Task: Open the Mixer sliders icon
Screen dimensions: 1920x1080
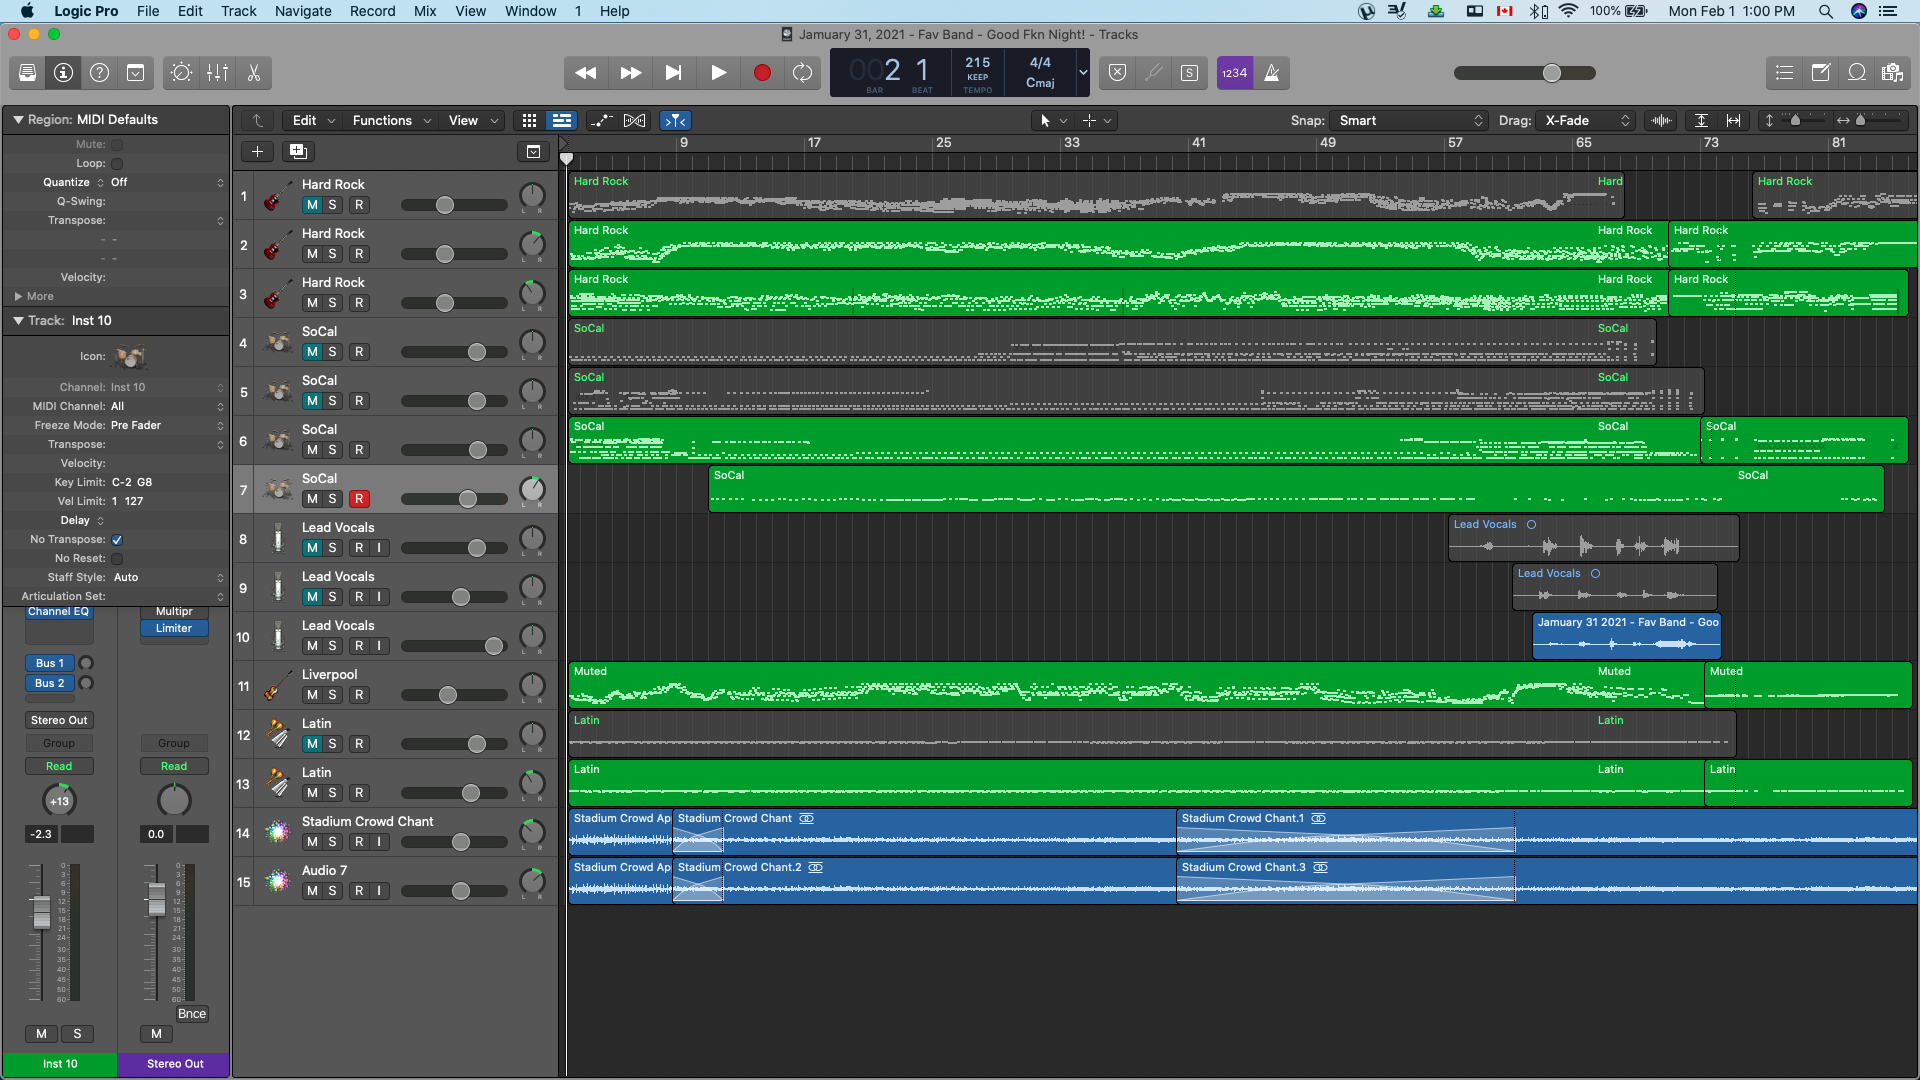Action: [x=217, y=73]
